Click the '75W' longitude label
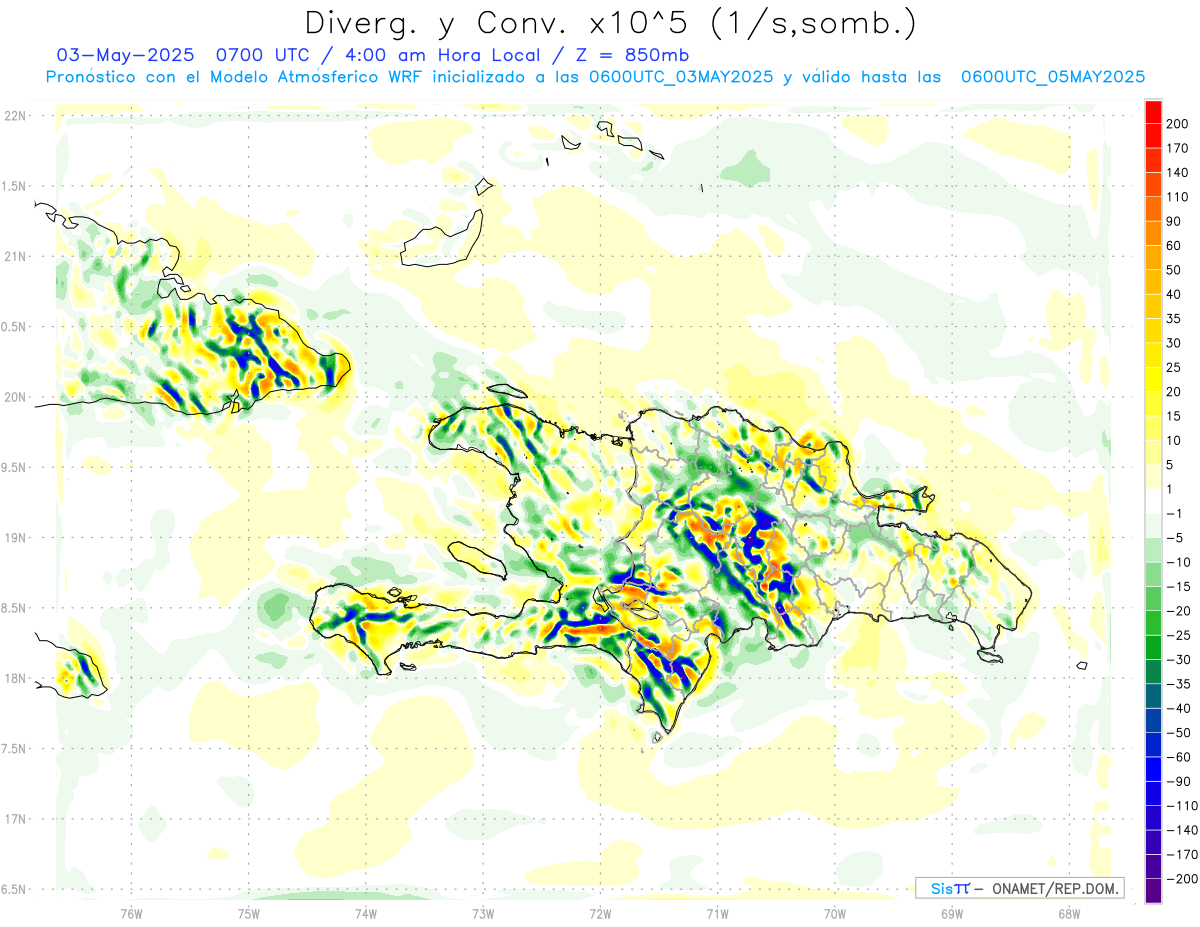Screen dimensions: 1200x927 click(x=248, y=913)
